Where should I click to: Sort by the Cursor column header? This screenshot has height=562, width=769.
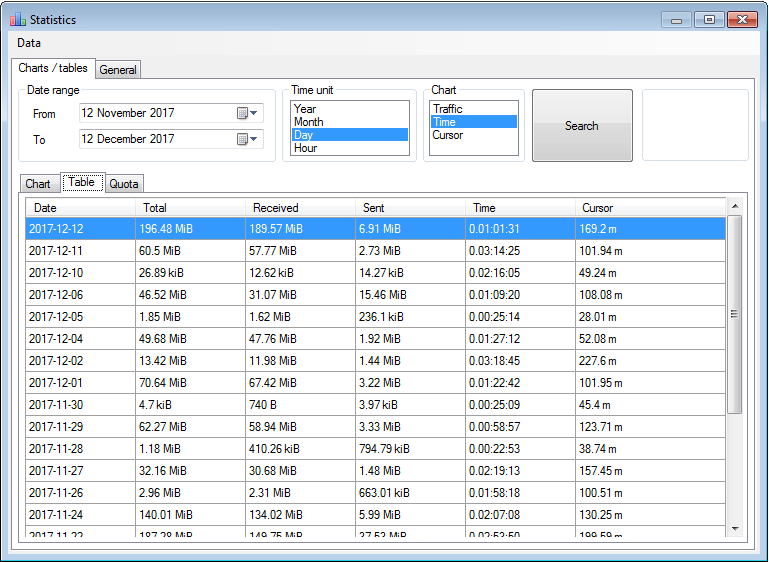(650, 208)
